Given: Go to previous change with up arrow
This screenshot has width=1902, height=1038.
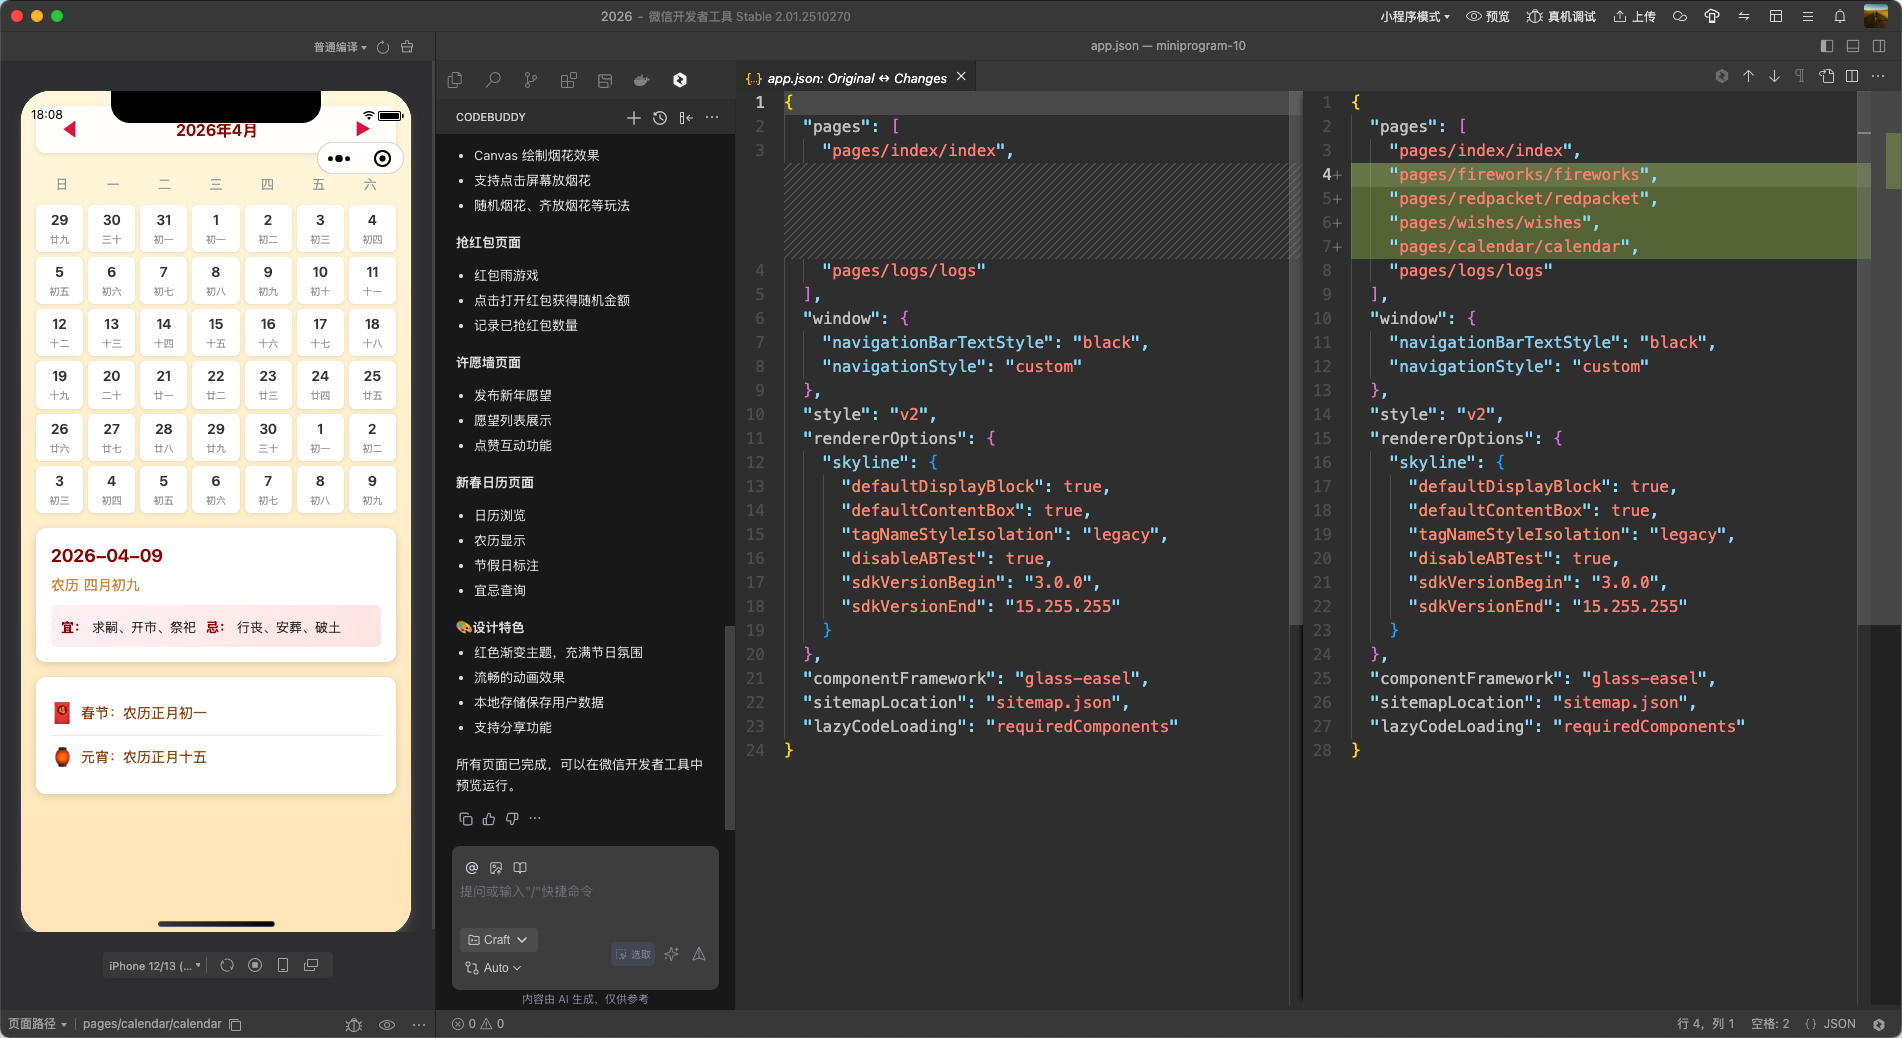Looking at the screenshot, I should point(1748,76).
